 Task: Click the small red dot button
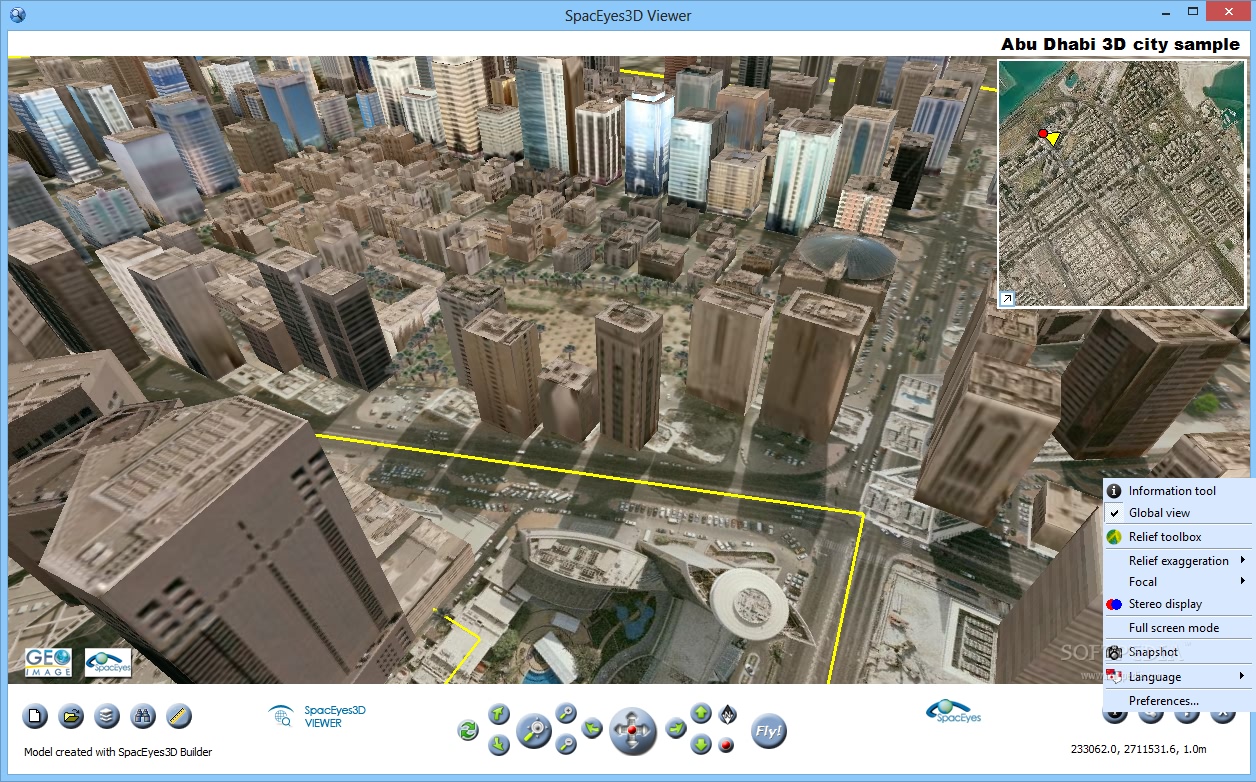[727, 745]
